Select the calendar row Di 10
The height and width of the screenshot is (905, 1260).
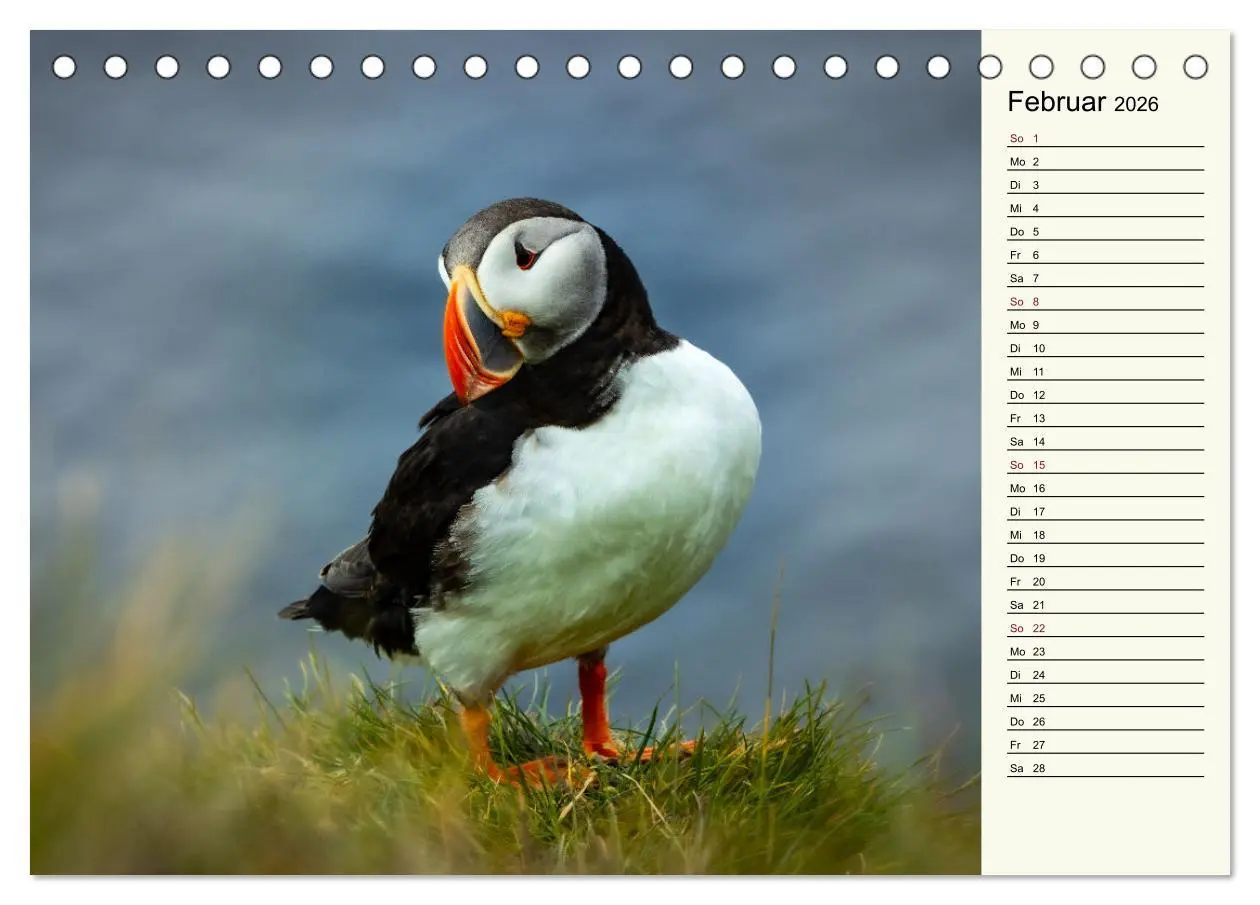pos(1105,348)
